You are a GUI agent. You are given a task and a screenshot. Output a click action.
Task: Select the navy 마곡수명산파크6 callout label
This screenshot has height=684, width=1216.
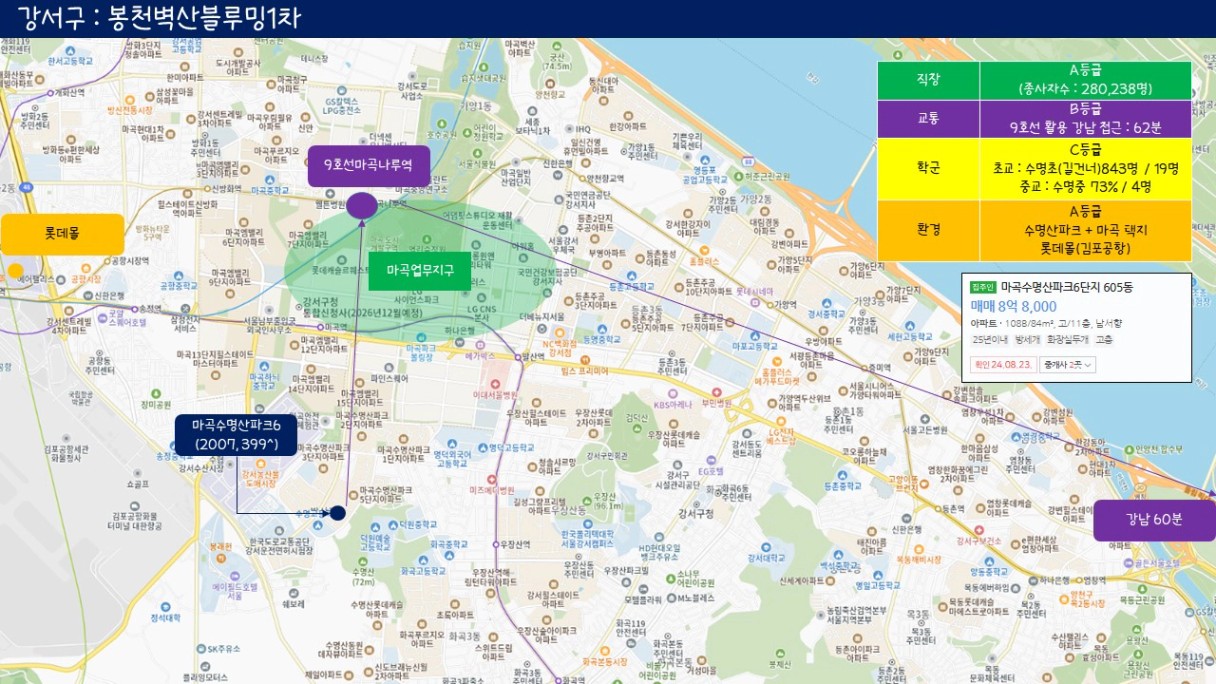pyautogui.click(x=236, y=434)
